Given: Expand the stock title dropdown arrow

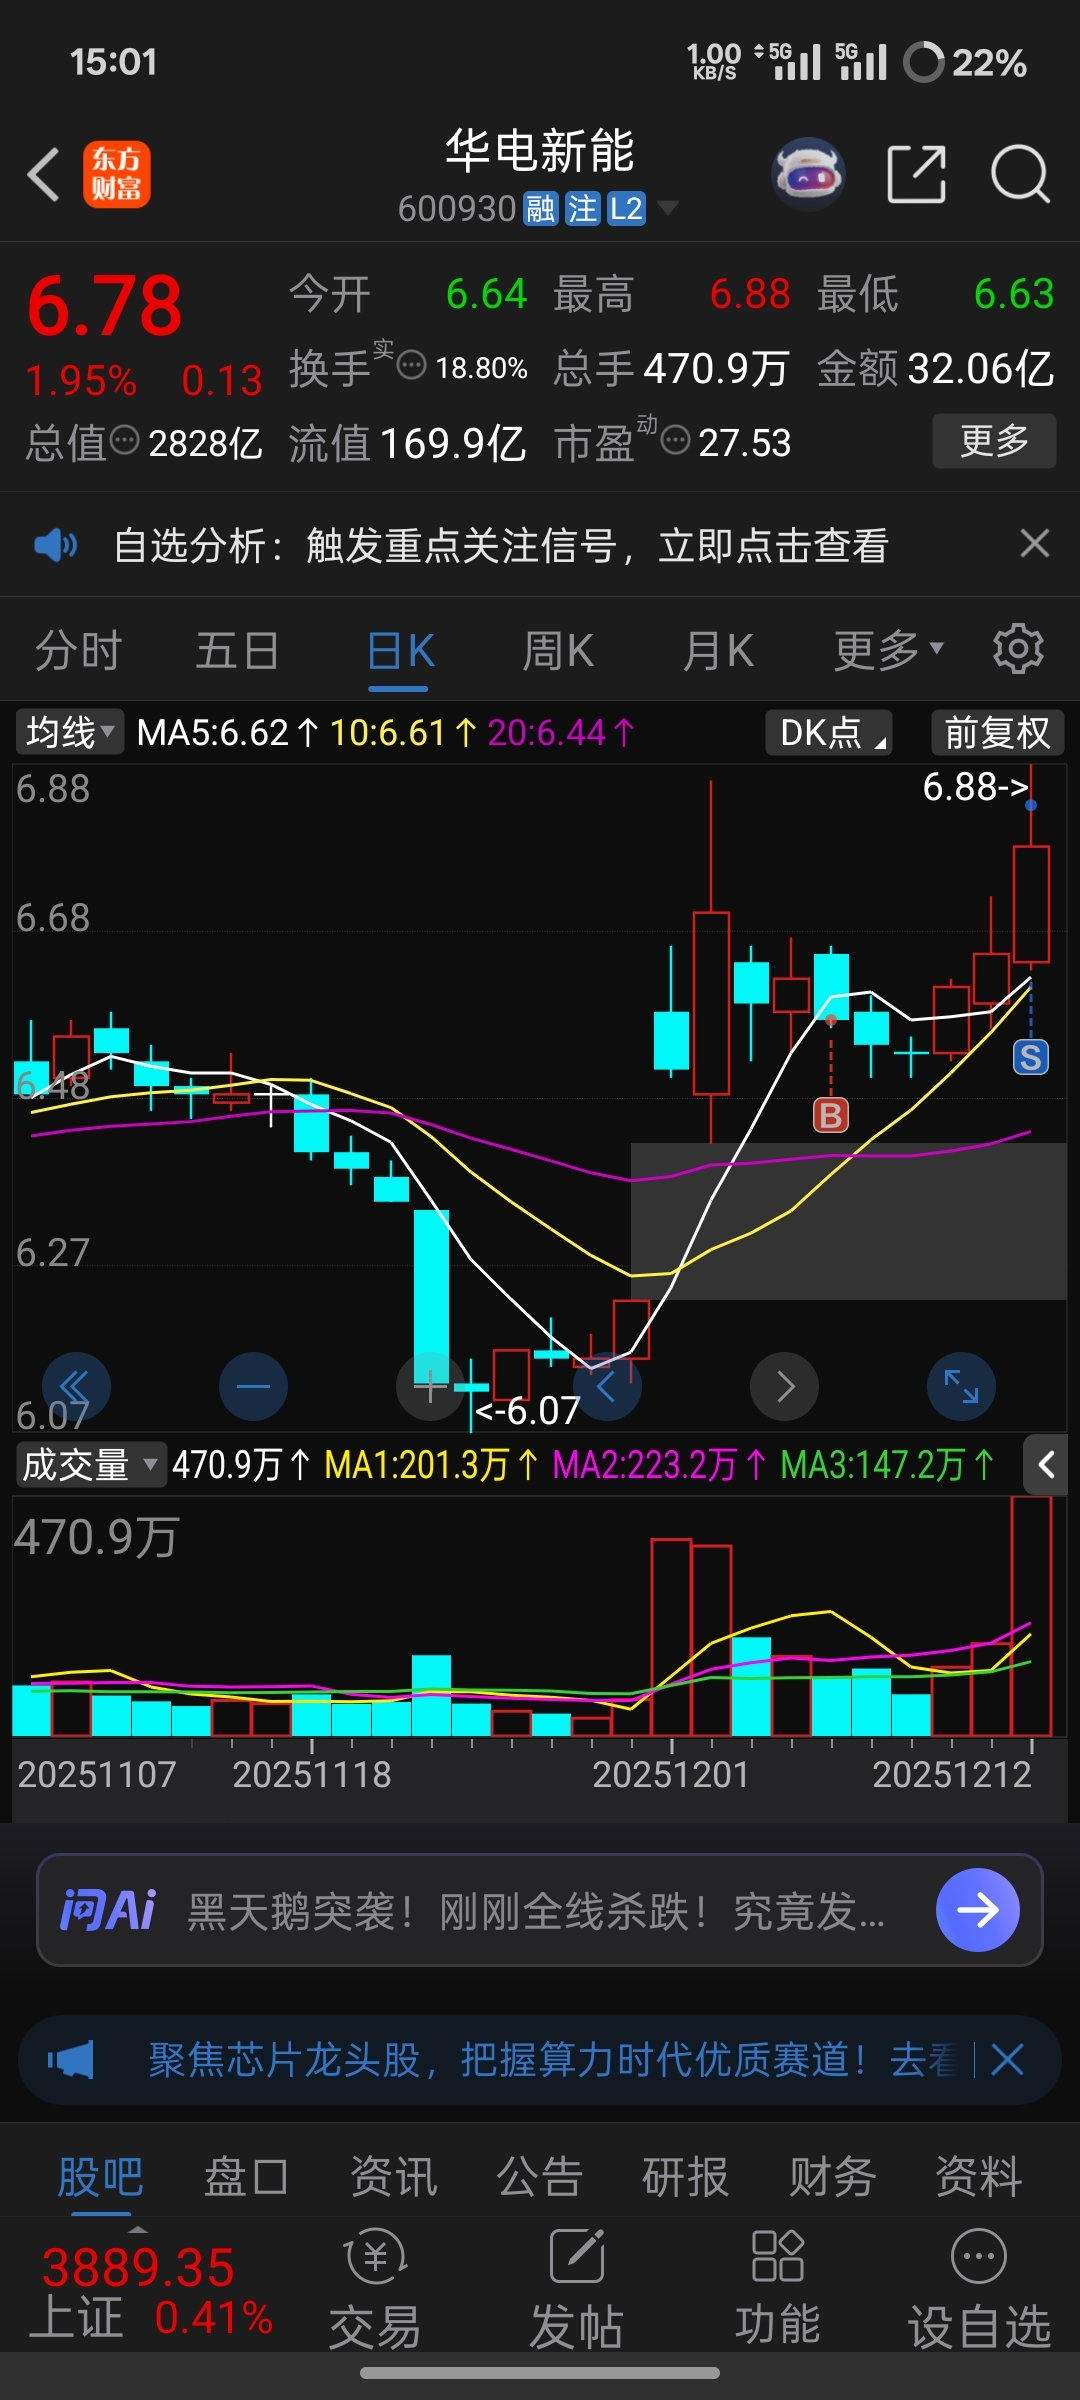Looking at the screenshot, I should [667, 208].
